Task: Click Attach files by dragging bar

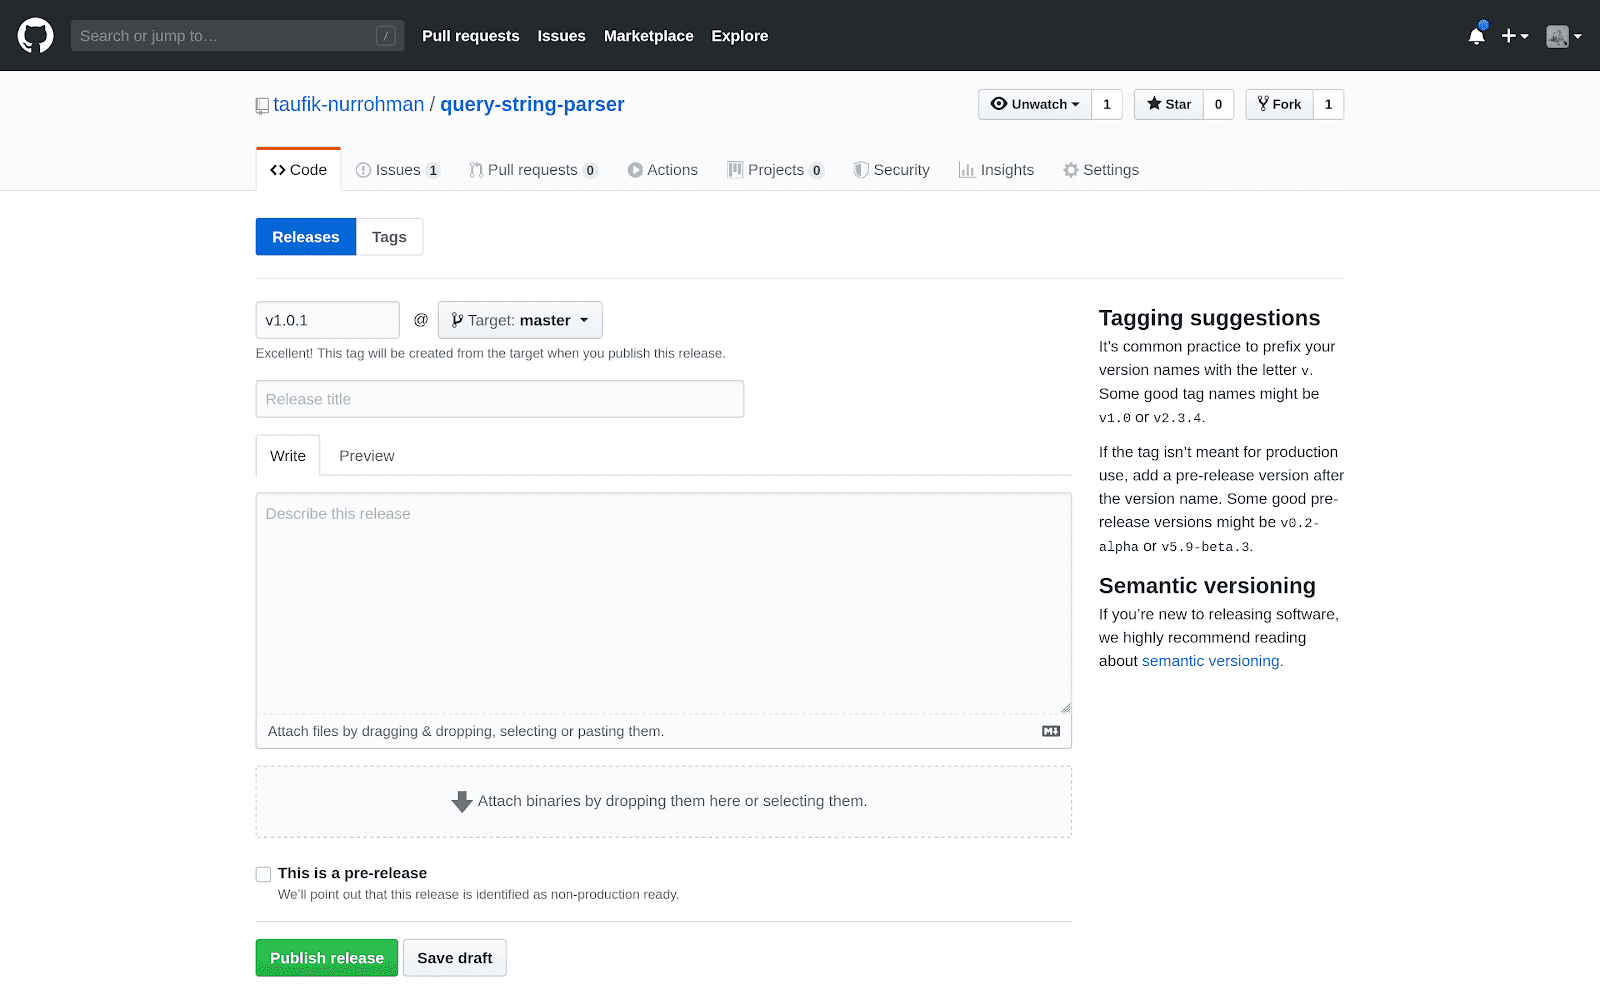Action: (664, 731)
